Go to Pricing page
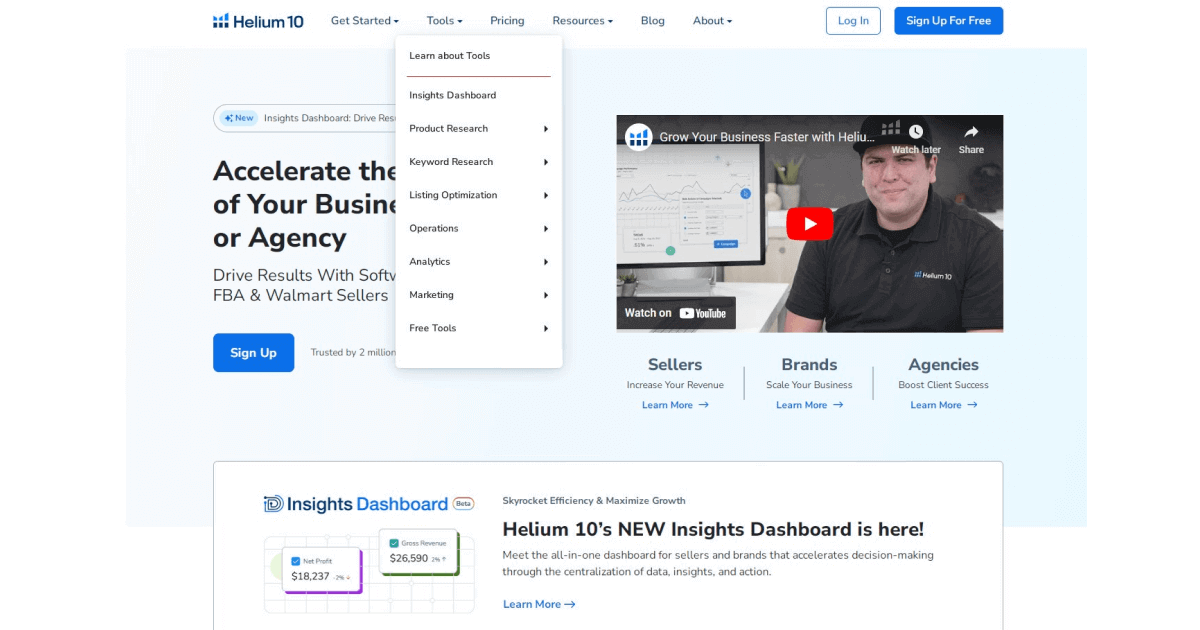The image size is (1200, 630). click(507, 21)
